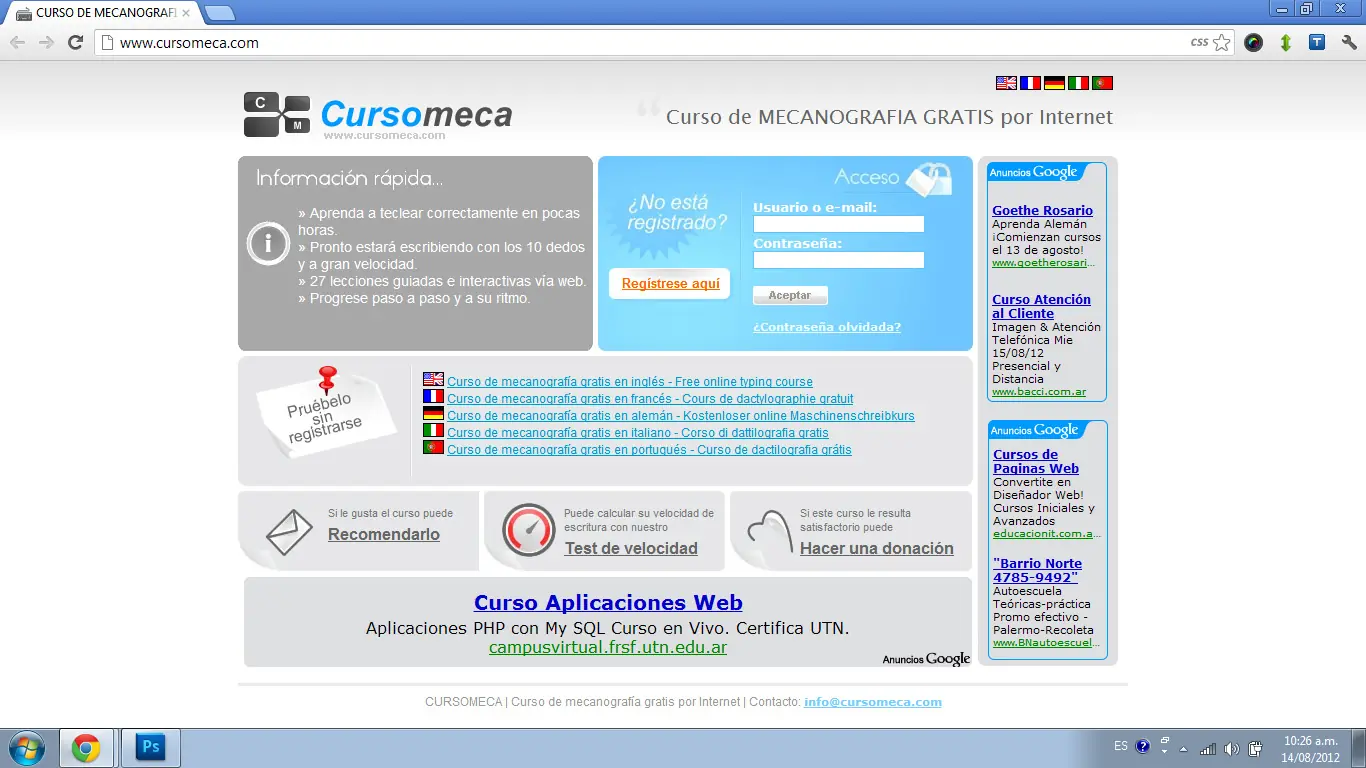Pick the Portuguese flag in the header flag row
The width and height of the screenshot is (1366, 768).
pos(1102,83)
